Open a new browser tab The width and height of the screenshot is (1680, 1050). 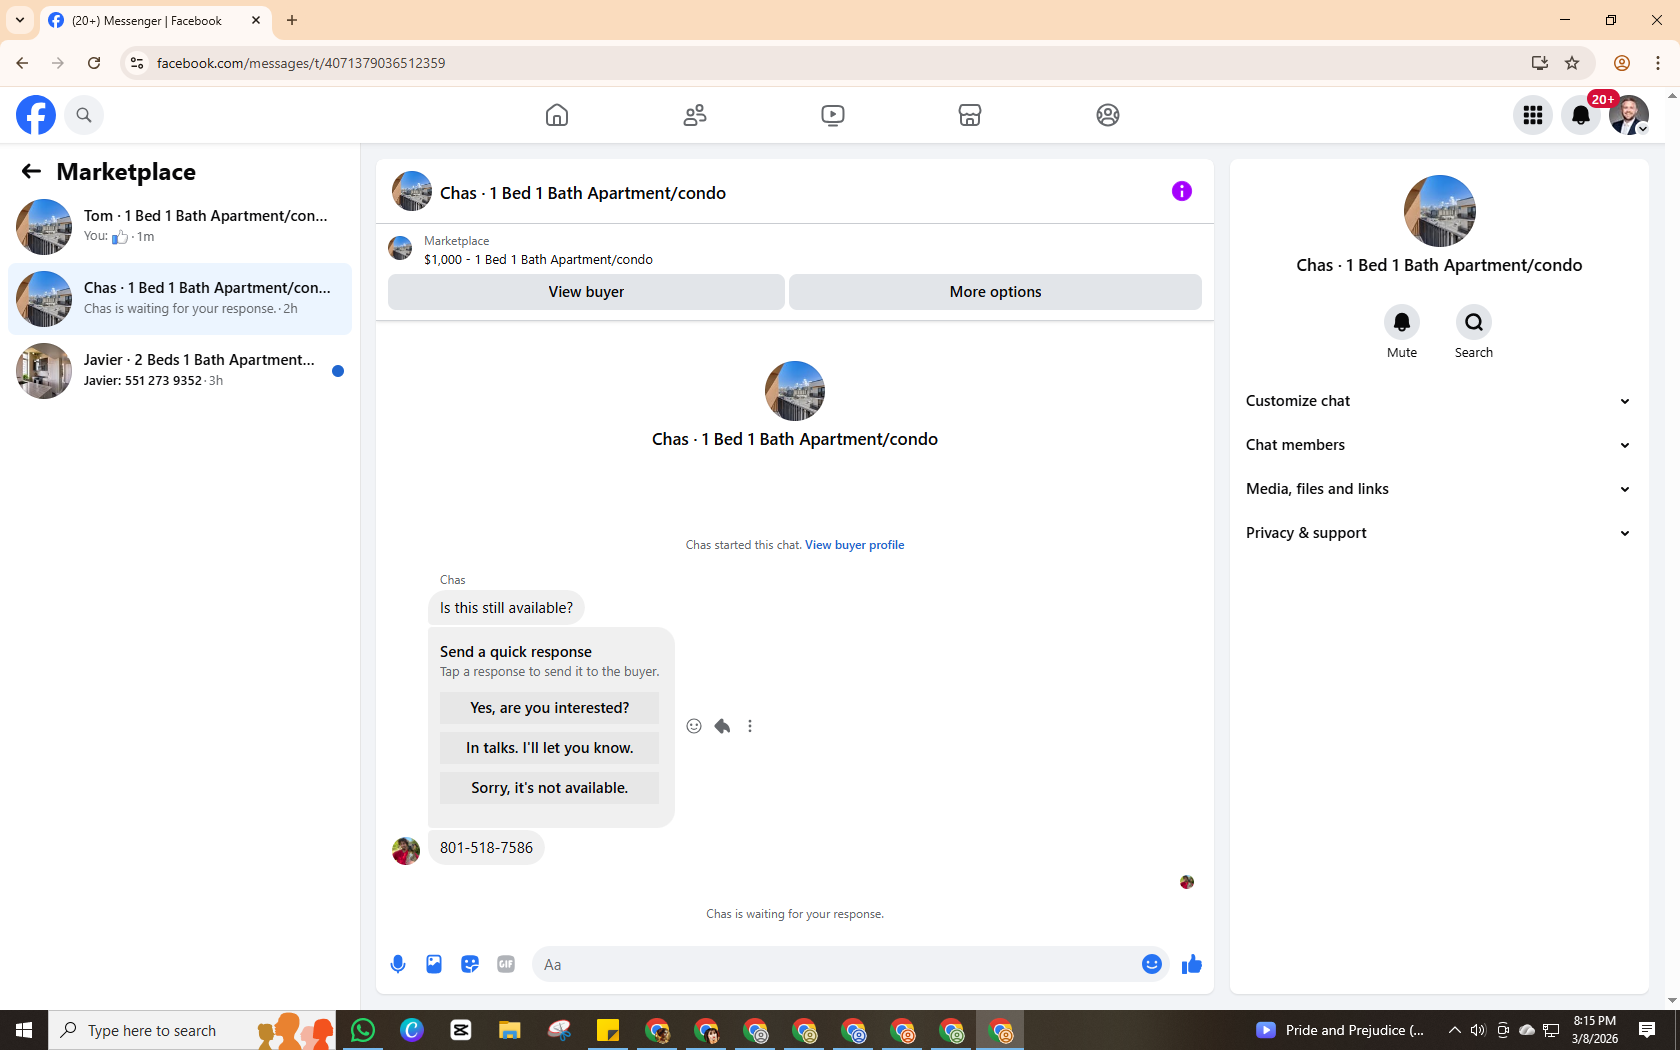click(292, 20)
